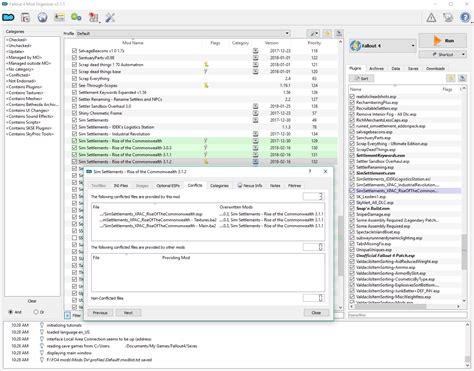Click the icon beside Settler Sandbox Overhaul date

coord(255,106)
